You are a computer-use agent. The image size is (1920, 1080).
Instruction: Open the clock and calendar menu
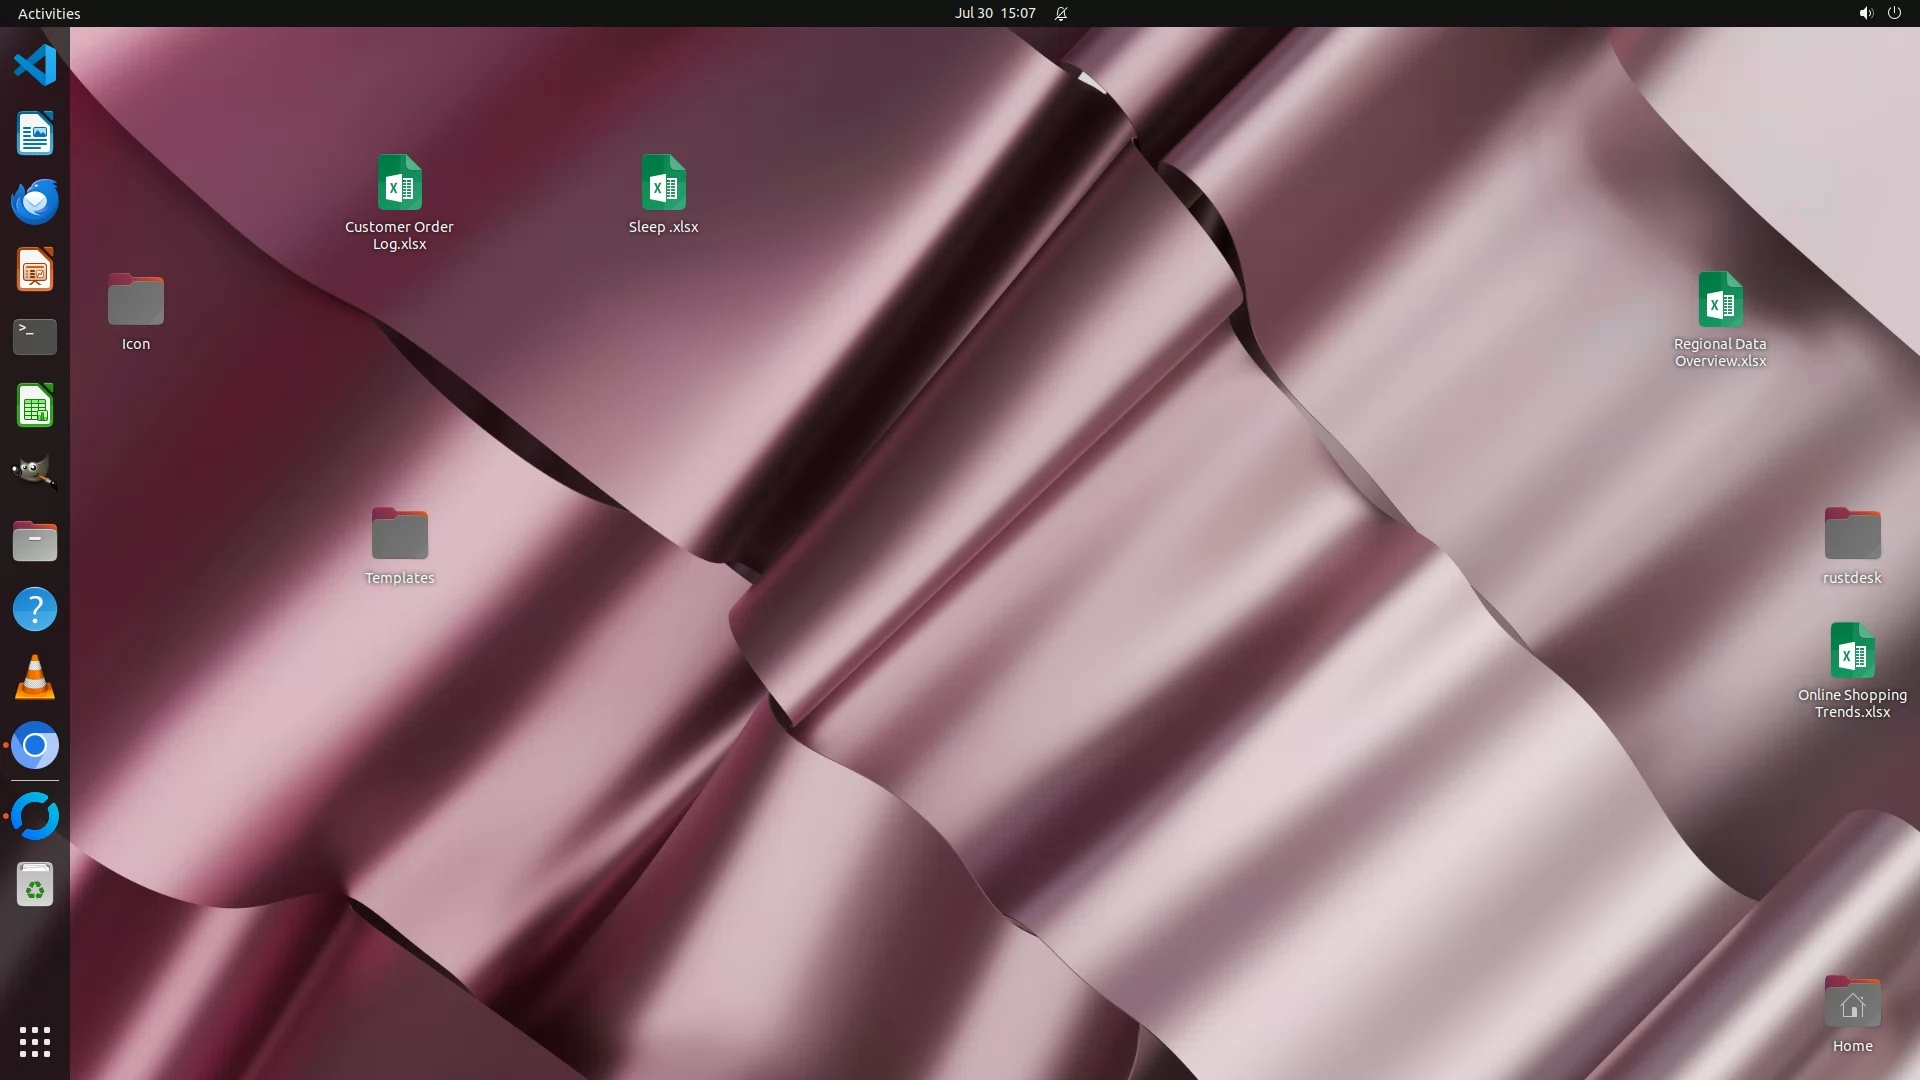[994, 13]
